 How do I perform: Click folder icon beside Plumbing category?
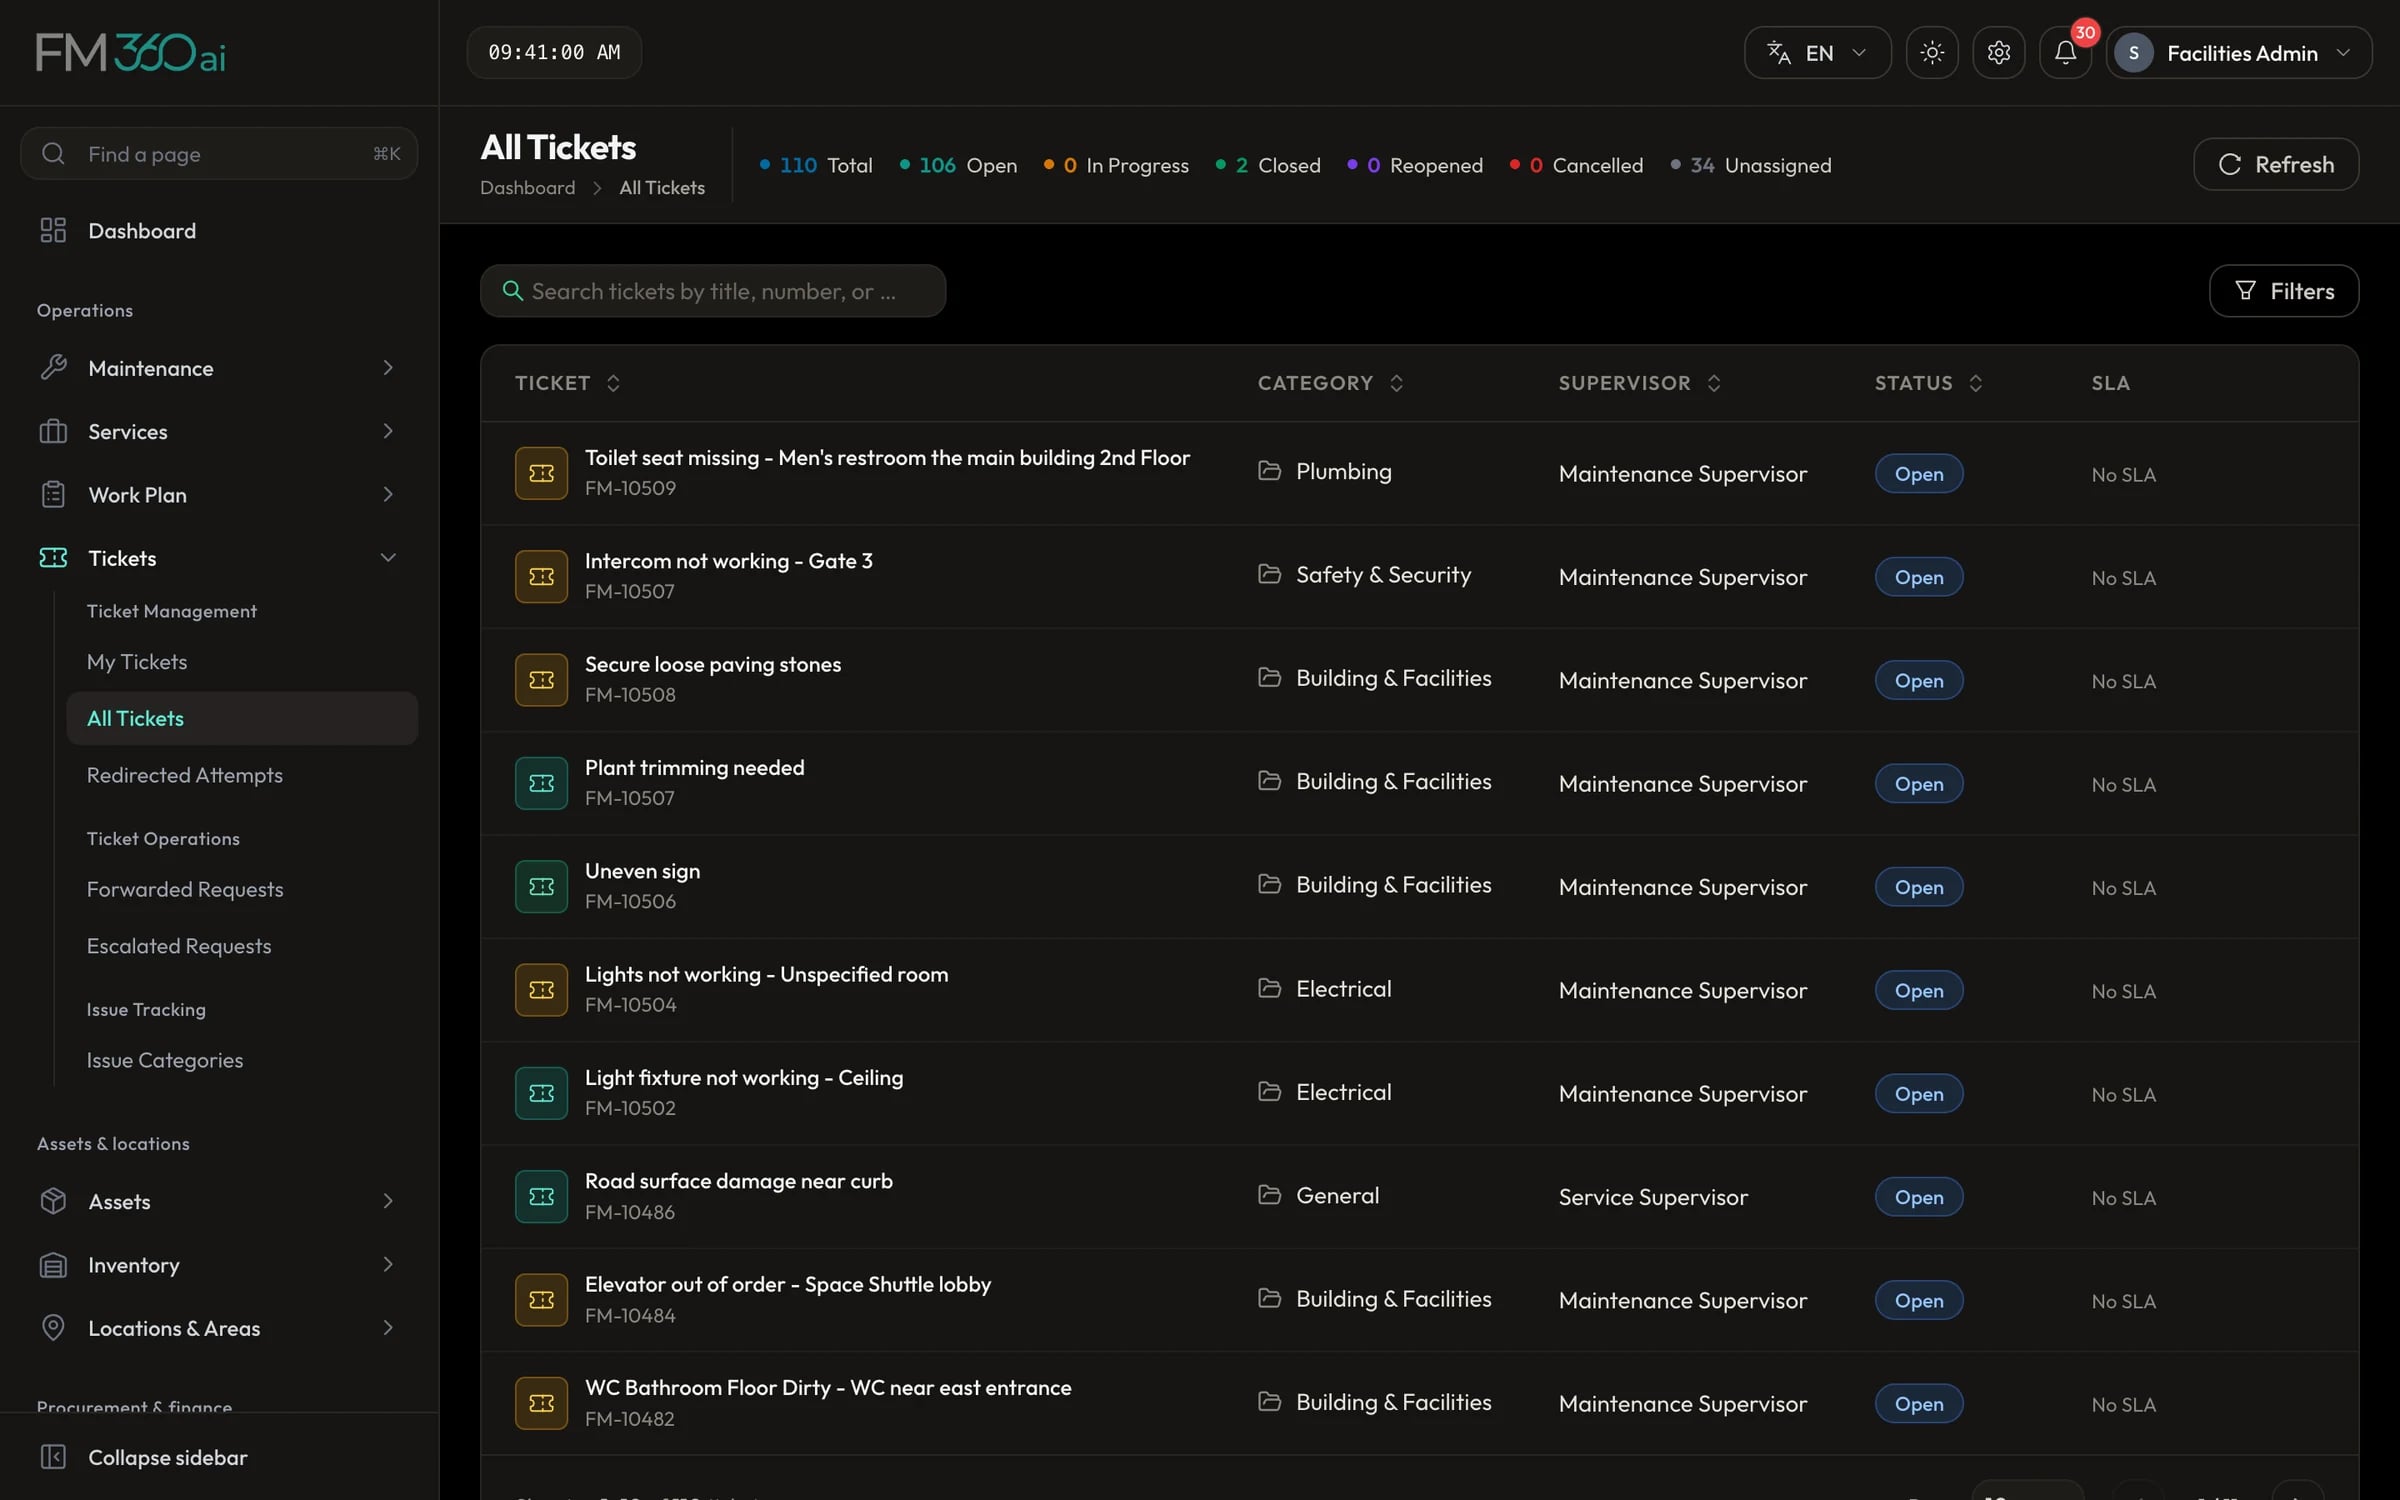pyautogui.click(x=1269, y=471)
